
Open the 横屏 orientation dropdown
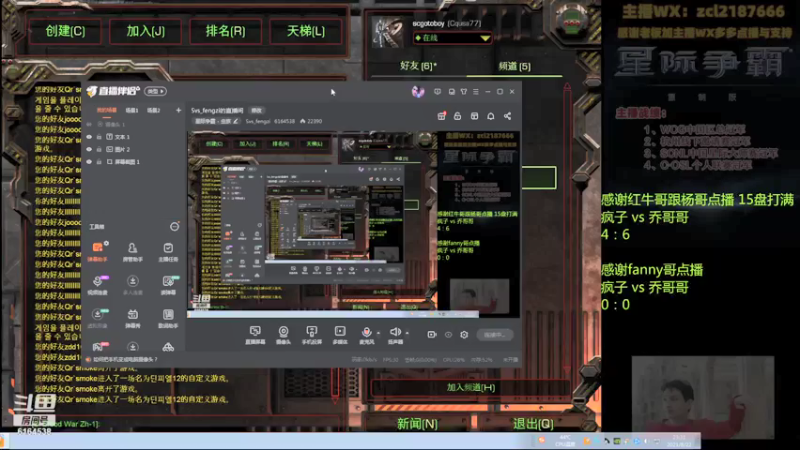click(x=156, y=91)
